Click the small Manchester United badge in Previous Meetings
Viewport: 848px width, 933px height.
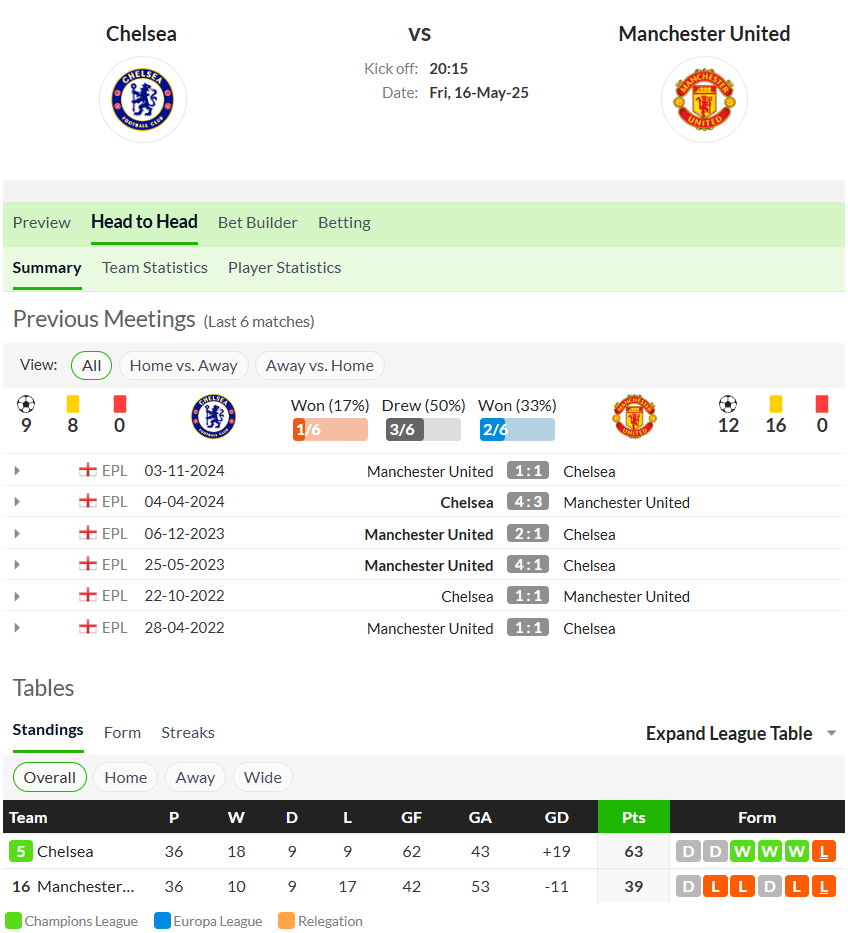(634, 417)
